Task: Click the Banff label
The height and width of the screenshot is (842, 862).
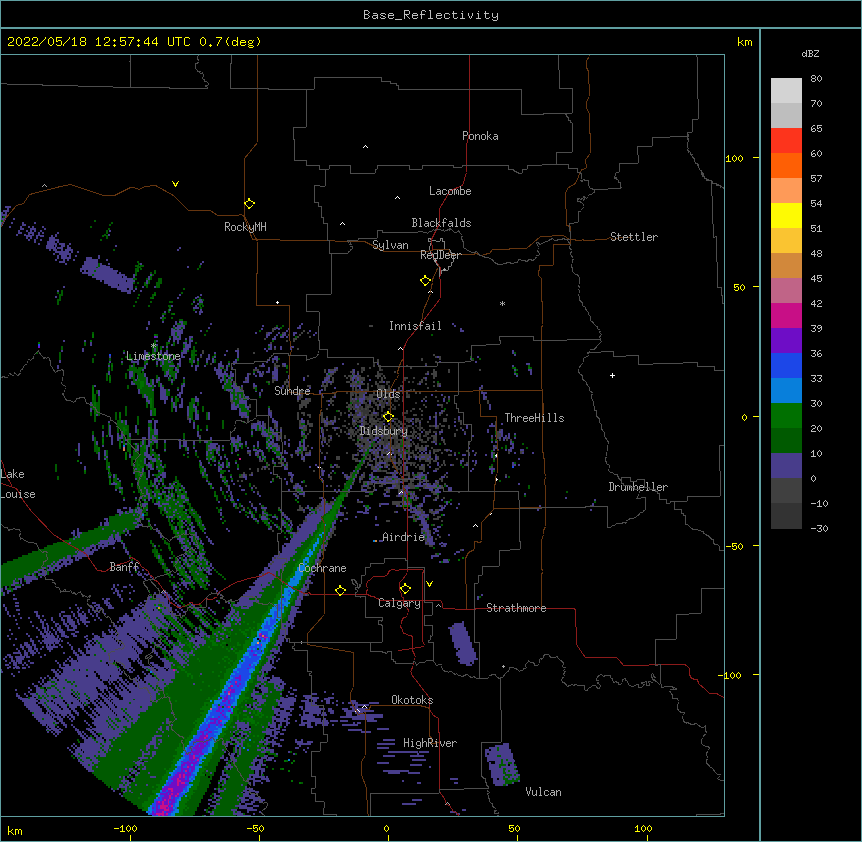Action: click(124, 567)
